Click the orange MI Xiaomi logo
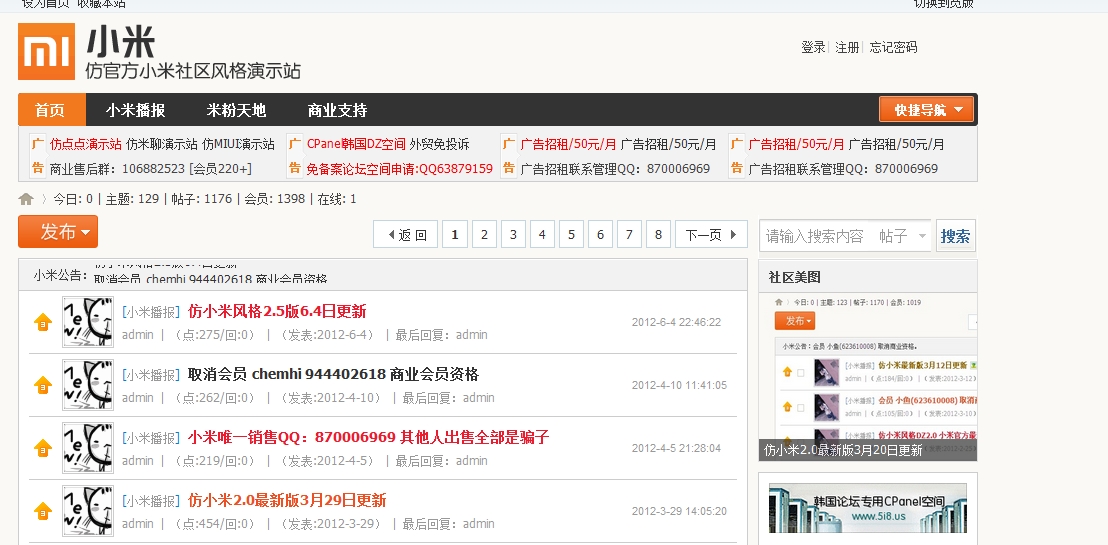The width and height of the screenshot is (1108, 545). coord(47,52)
